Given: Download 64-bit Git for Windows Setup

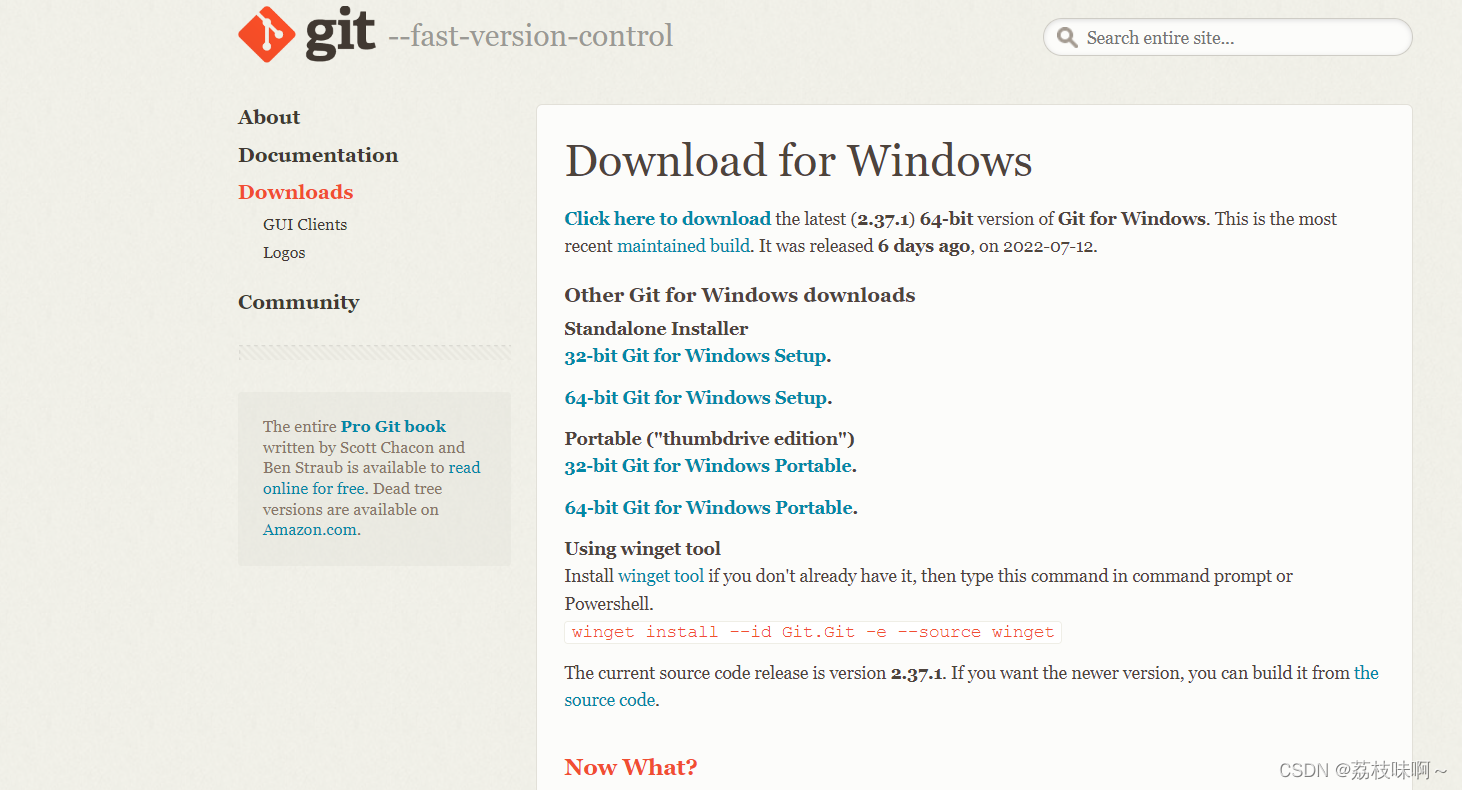Looking at the screenshot, I should coord(696,398).
